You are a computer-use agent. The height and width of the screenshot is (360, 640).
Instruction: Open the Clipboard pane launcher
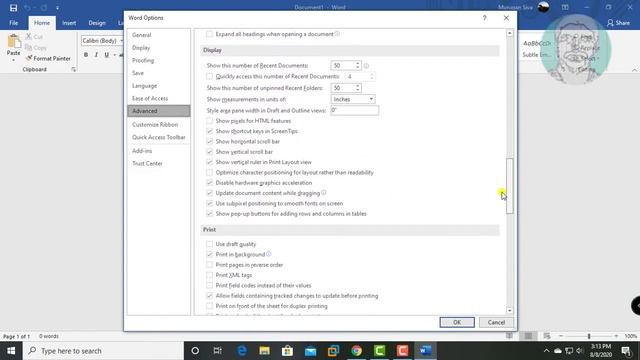coord(73,69)
